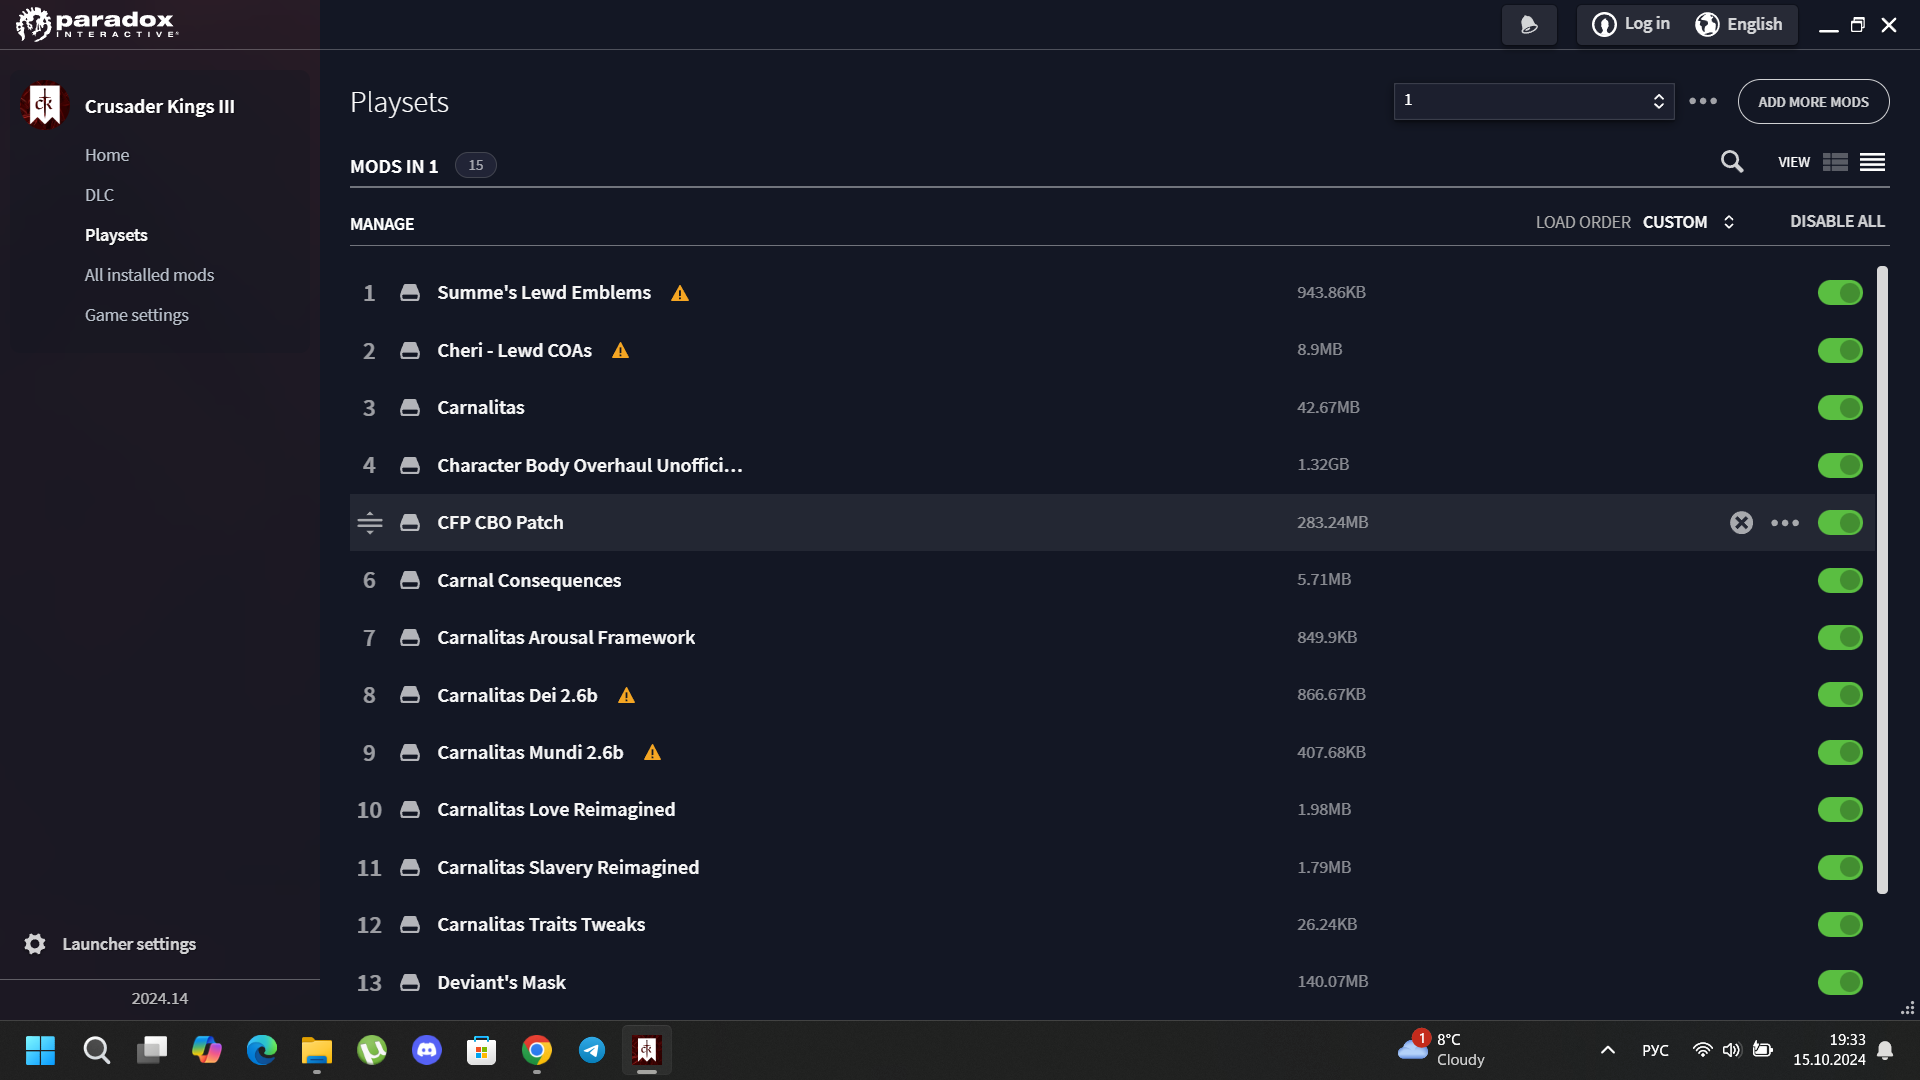
Task: Go to the Home section
Action: pyautogui.click(x=107, y=155)
